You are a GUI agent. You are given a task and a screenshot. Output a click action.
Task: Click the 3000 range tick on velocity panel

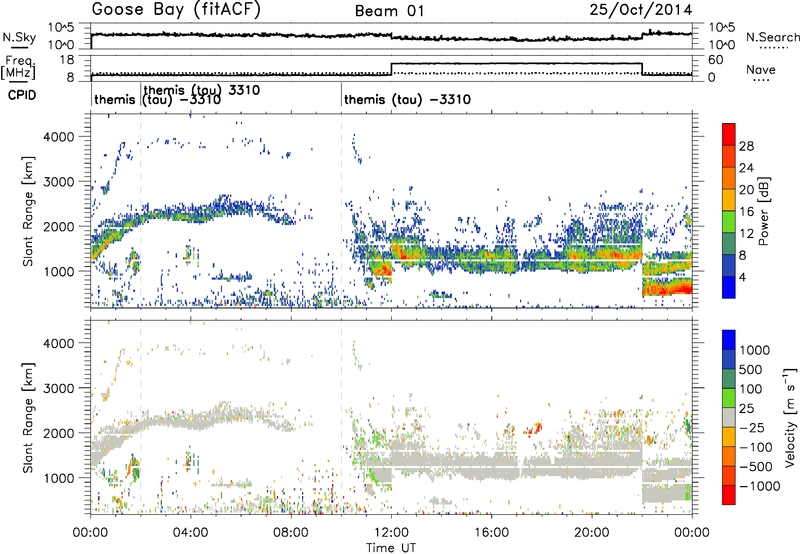click(x=61, y=388)
